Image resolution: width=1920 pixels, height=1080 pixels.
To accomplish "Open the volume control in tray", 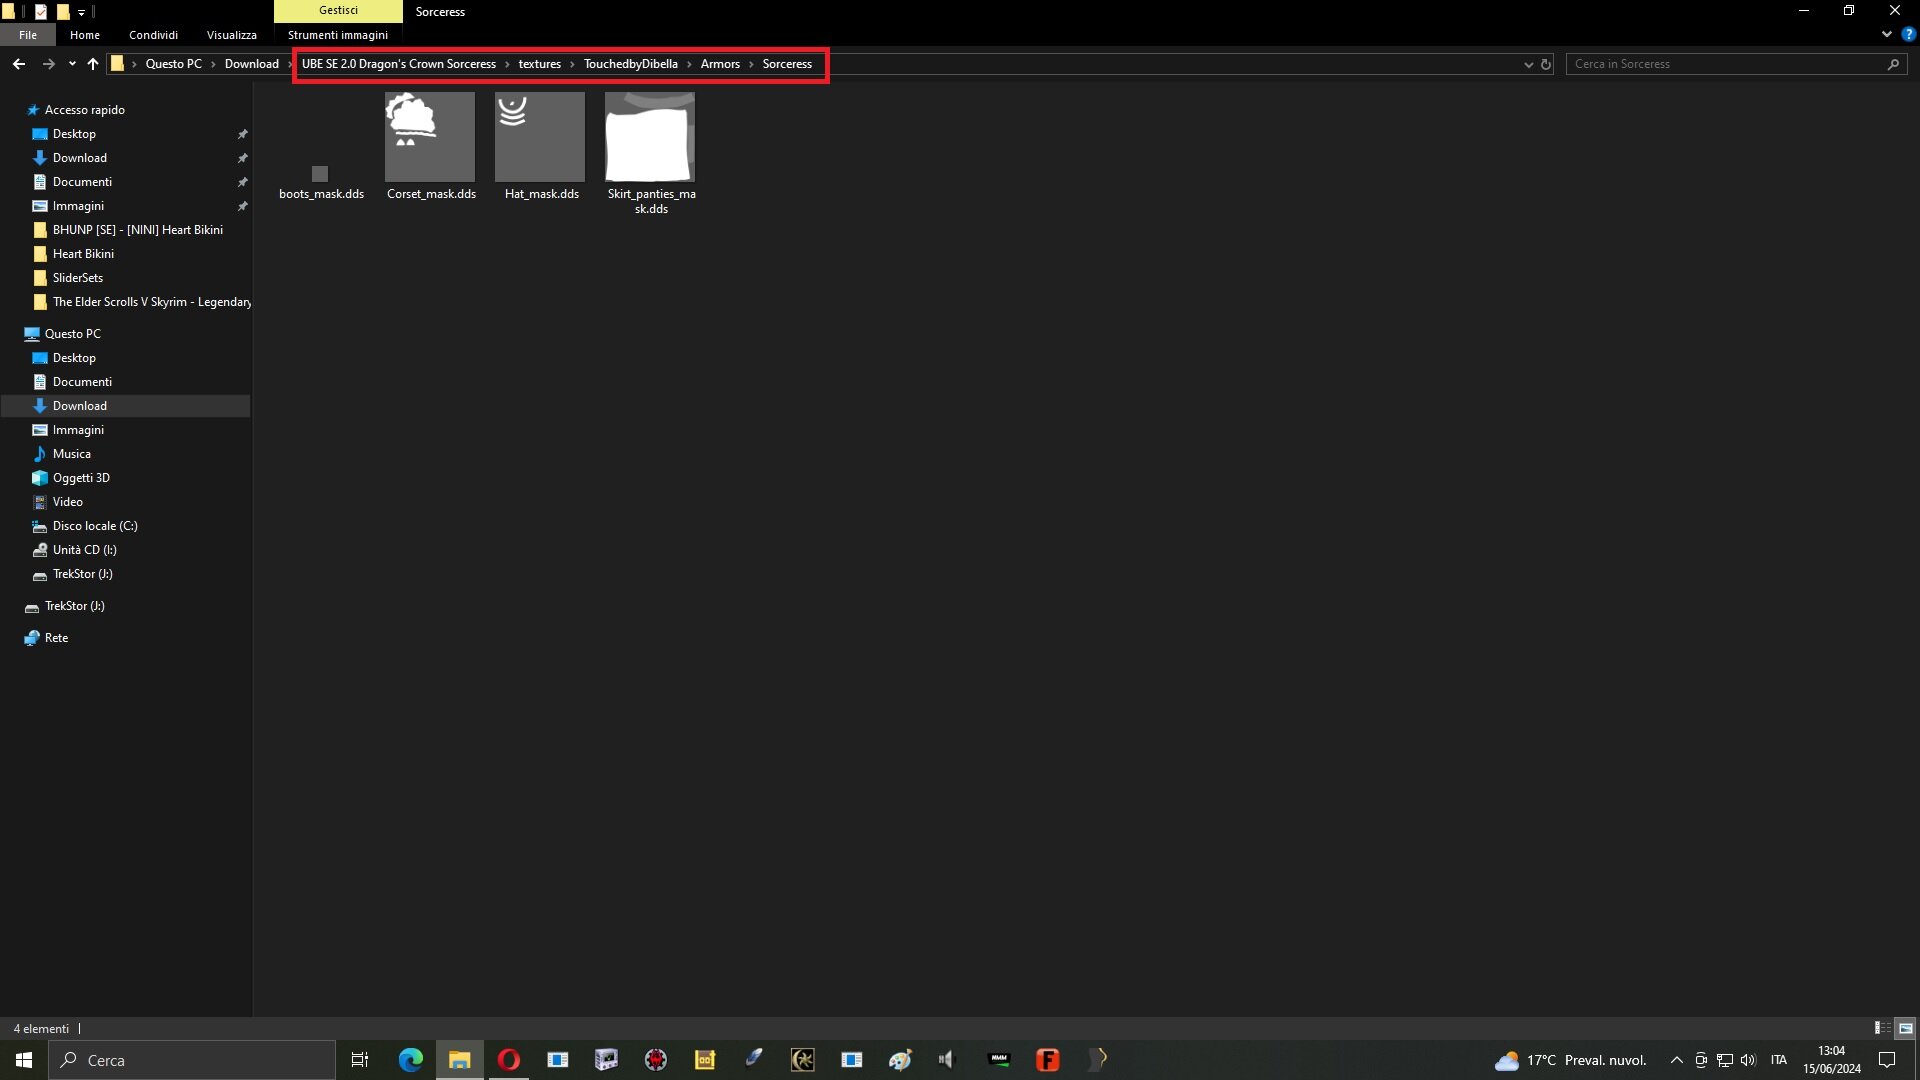I will tap(1748, 1060).
